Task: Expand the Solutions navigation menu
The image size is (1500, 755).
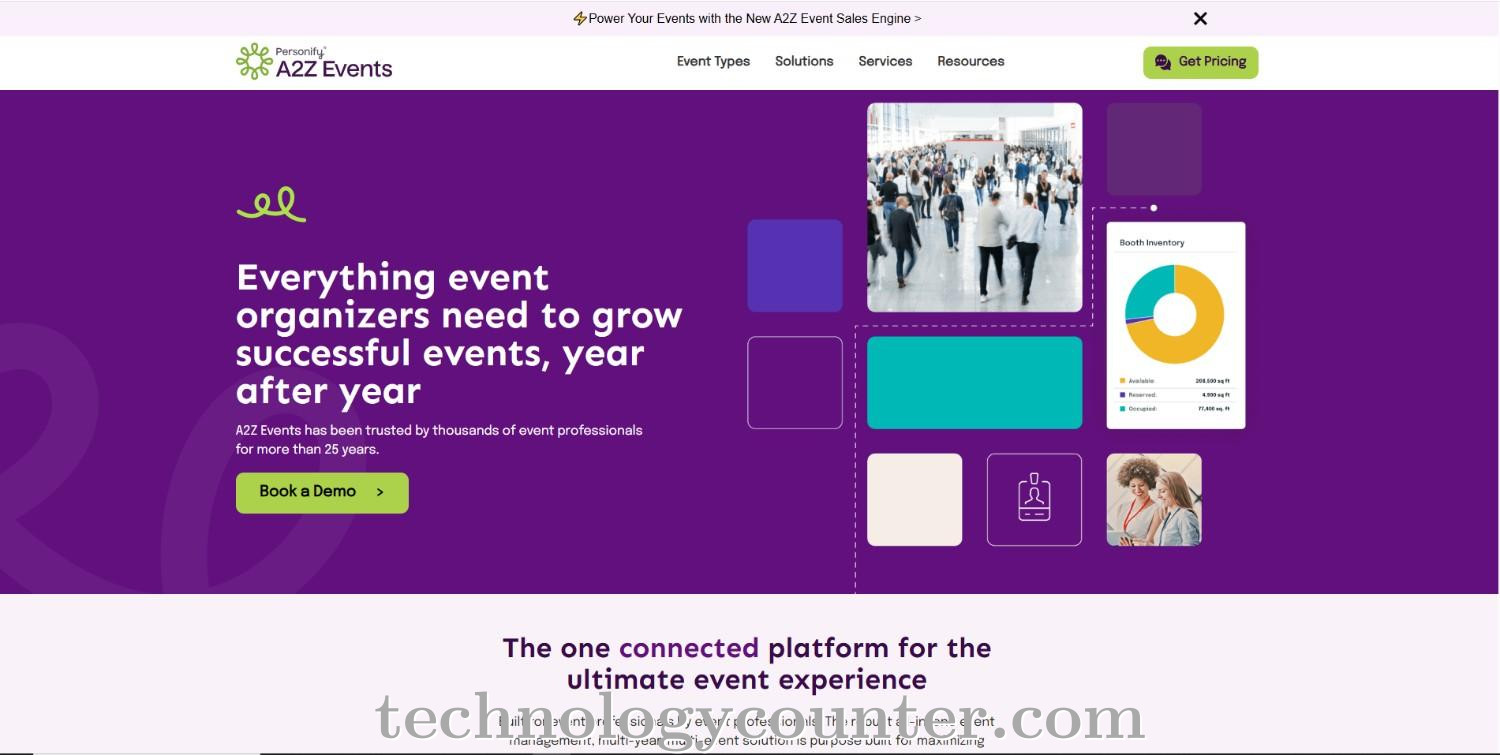Action: tap(804, 61)
